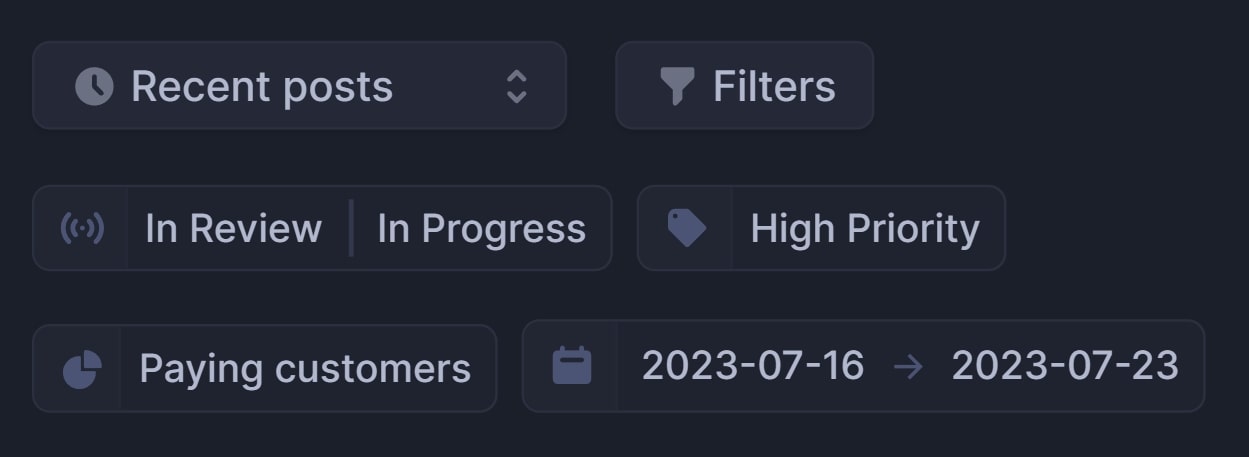The width and height of the screenshot is (1249, 457).
Task: Click the broadcast status icon
Action: click(81, 228)
